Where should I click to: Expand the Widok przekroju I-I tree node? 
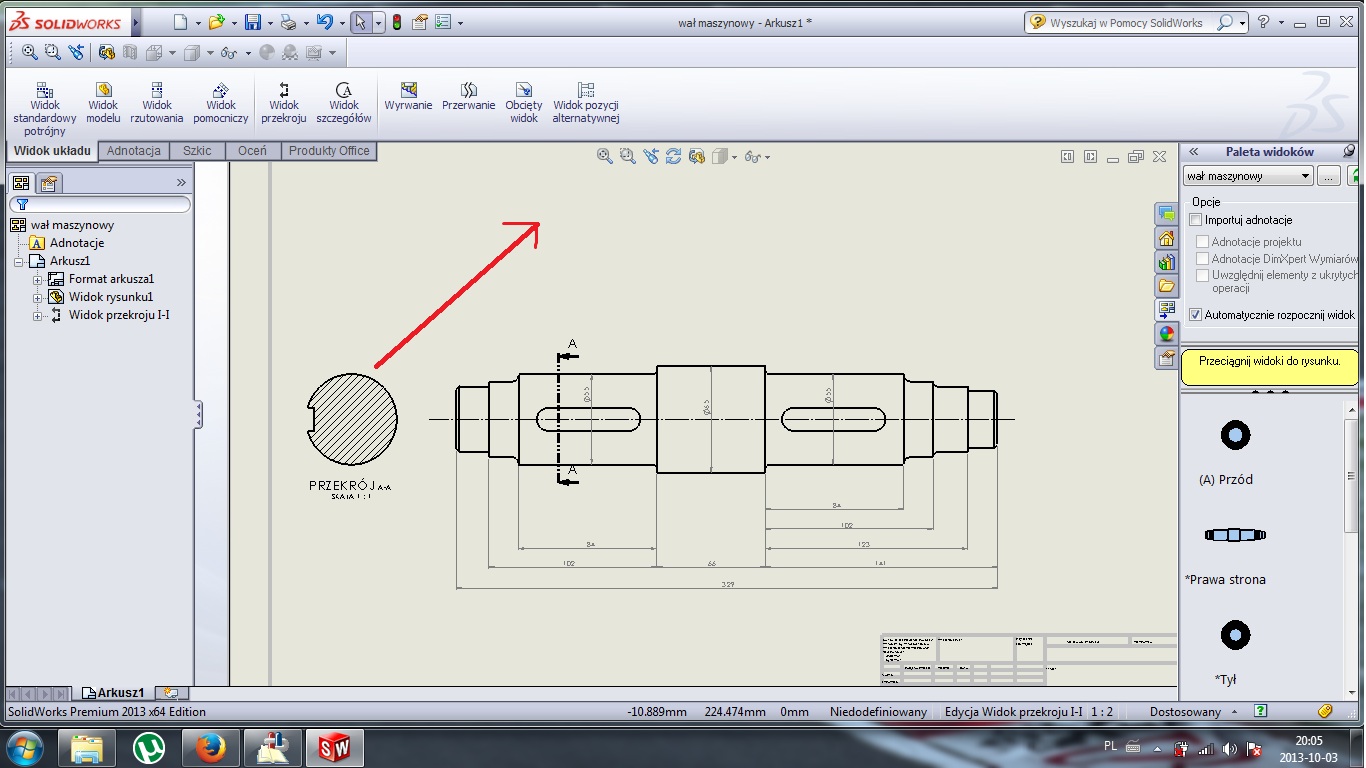[x=38, y=316]
